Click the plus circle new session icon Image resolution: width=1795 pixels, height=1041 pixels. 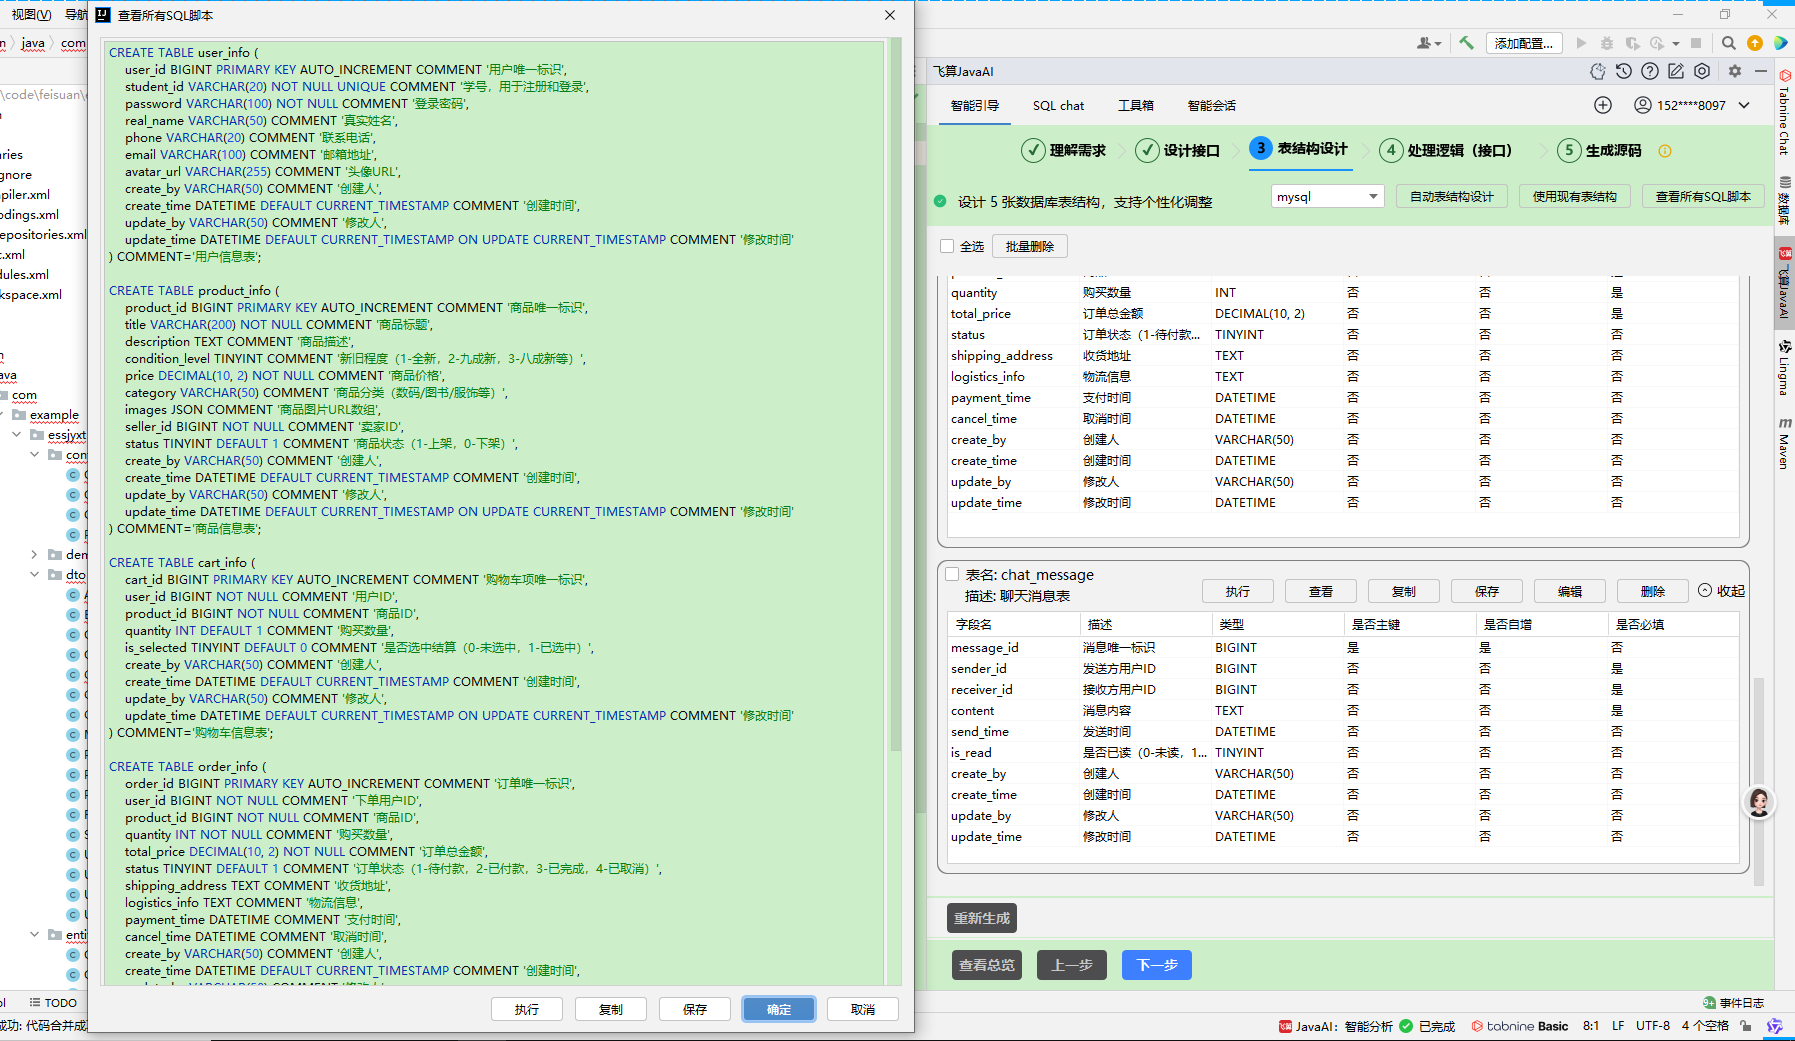pos(1603,105)
